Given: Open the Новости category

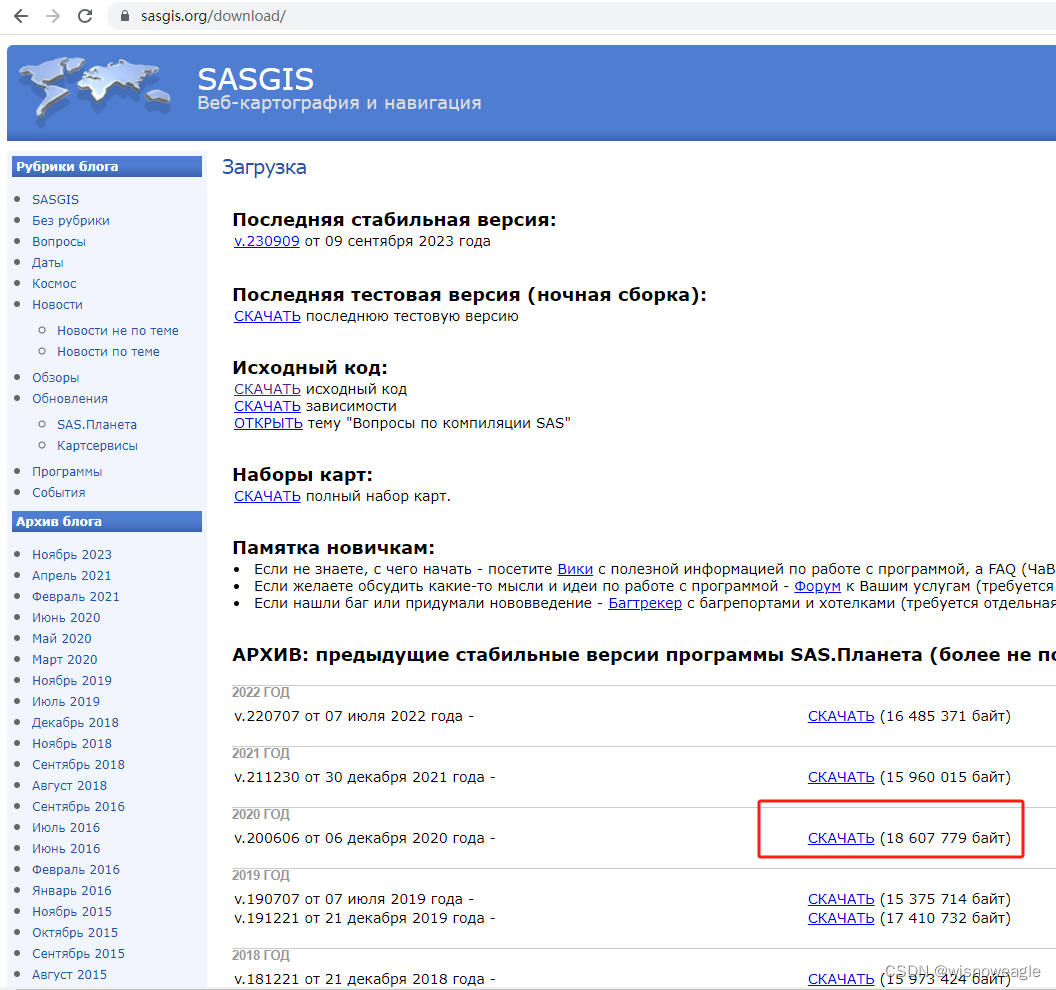Looking at the screenshot, I should [57, 304].
